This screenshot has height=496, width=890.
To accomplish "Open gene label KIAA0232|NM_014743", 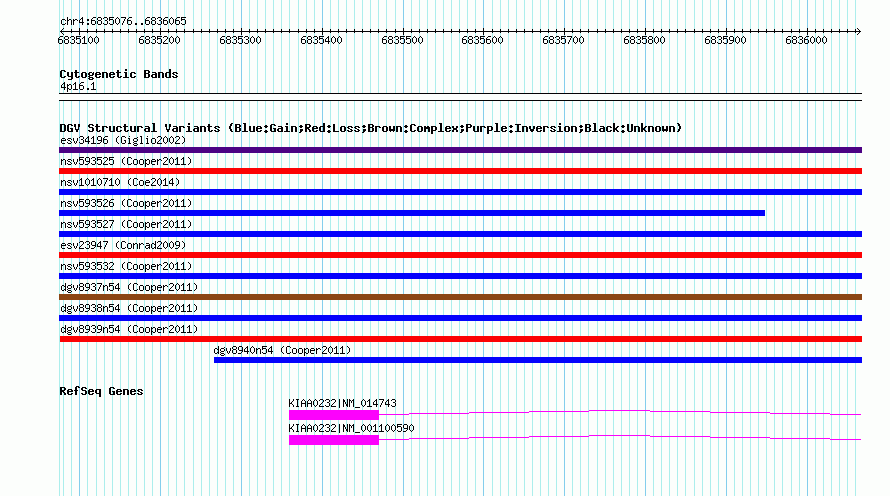I will (342, 403).
